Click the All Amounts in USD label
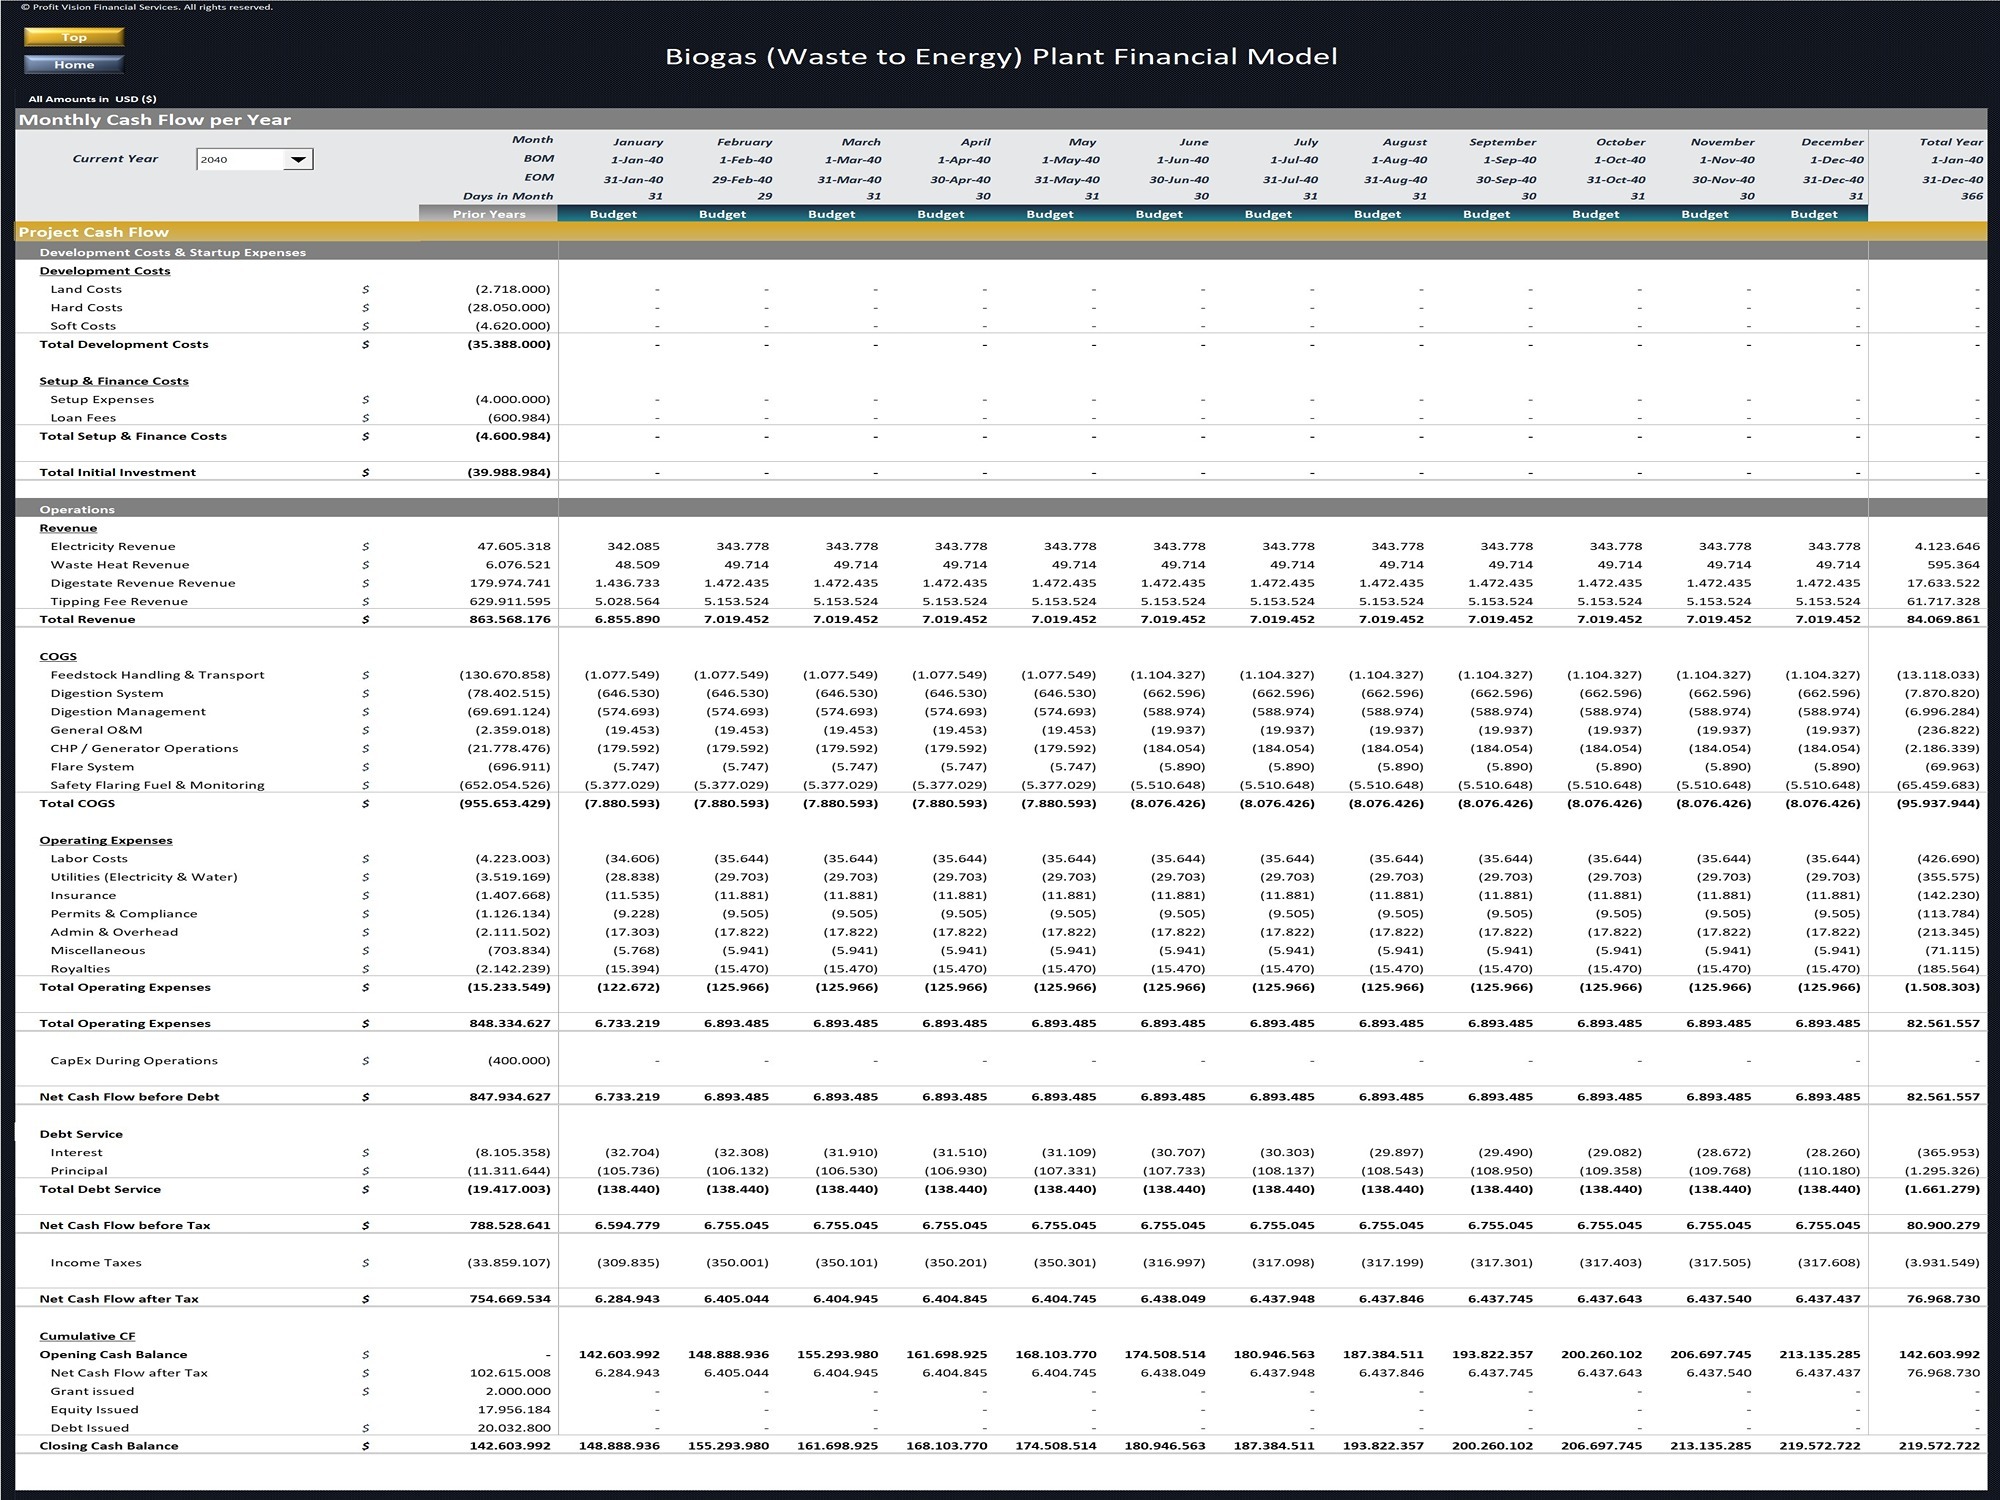Viewport: 2000px width, 1500px height. (x=92, y=99)
